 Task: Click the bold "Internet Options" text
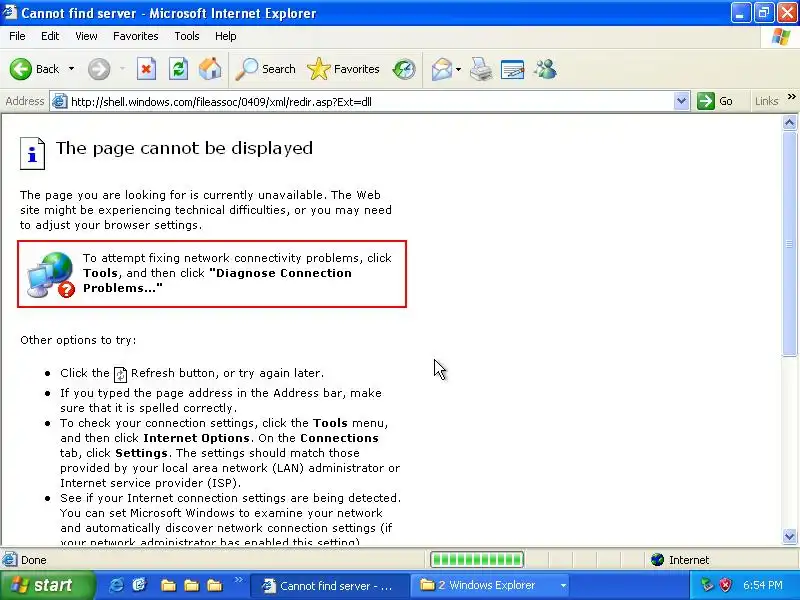pyautogui.click(x=196, y=438)
